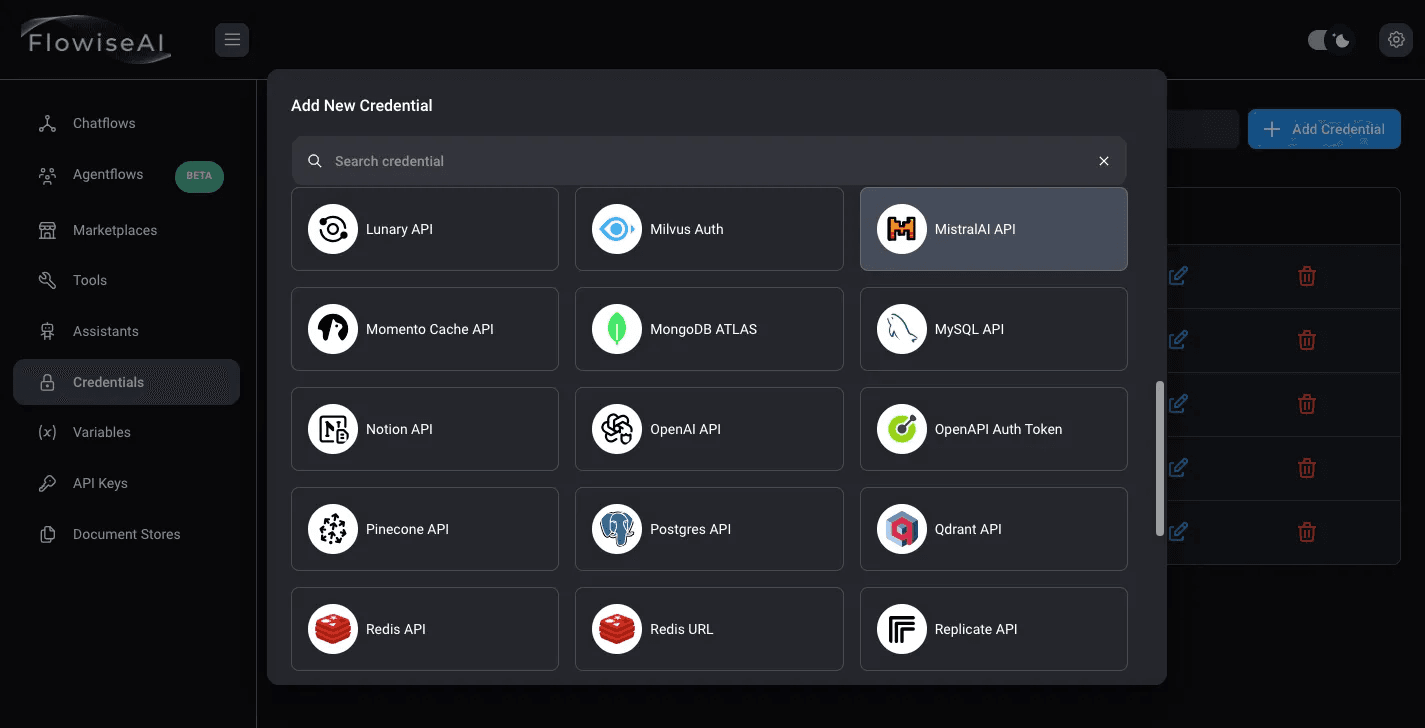
Task: Choose the Replicate API icon
Action: pos(901,629)
